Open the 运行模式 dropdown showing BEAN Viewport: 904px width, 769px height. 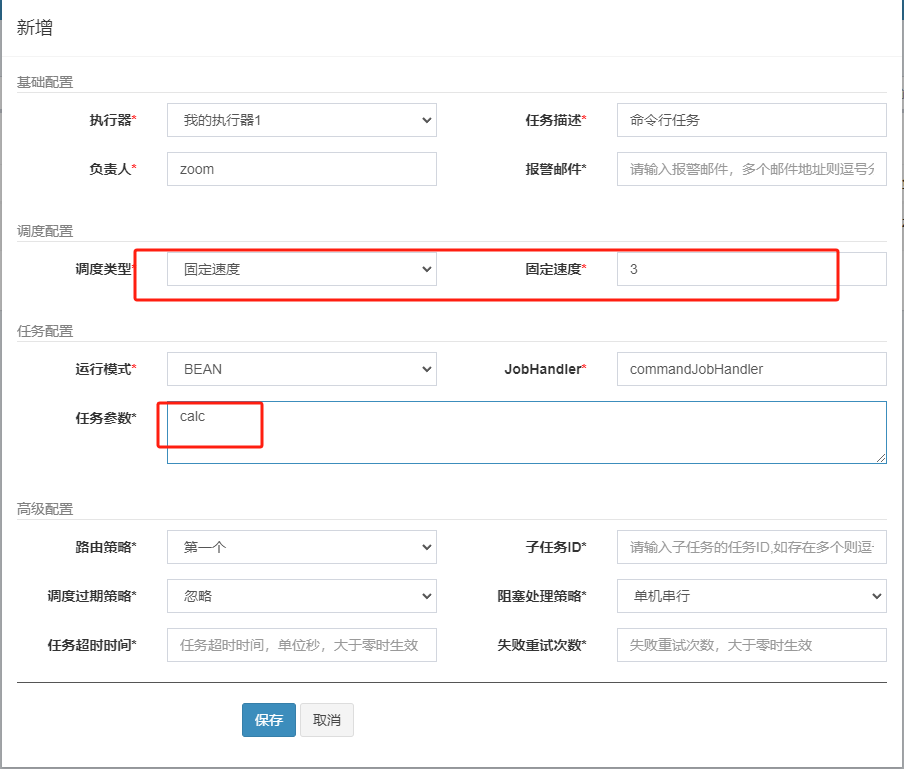point(300,368)
